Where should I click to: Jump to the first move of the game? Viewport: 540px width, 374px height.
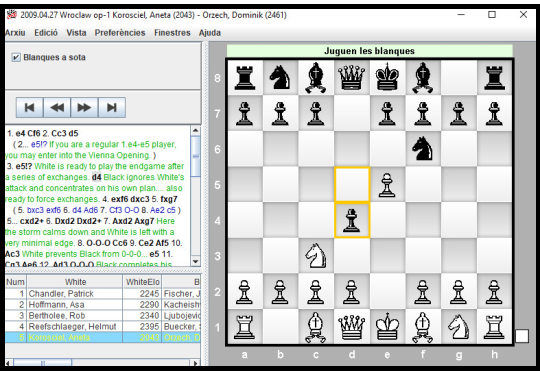click(x=30, y=108)
